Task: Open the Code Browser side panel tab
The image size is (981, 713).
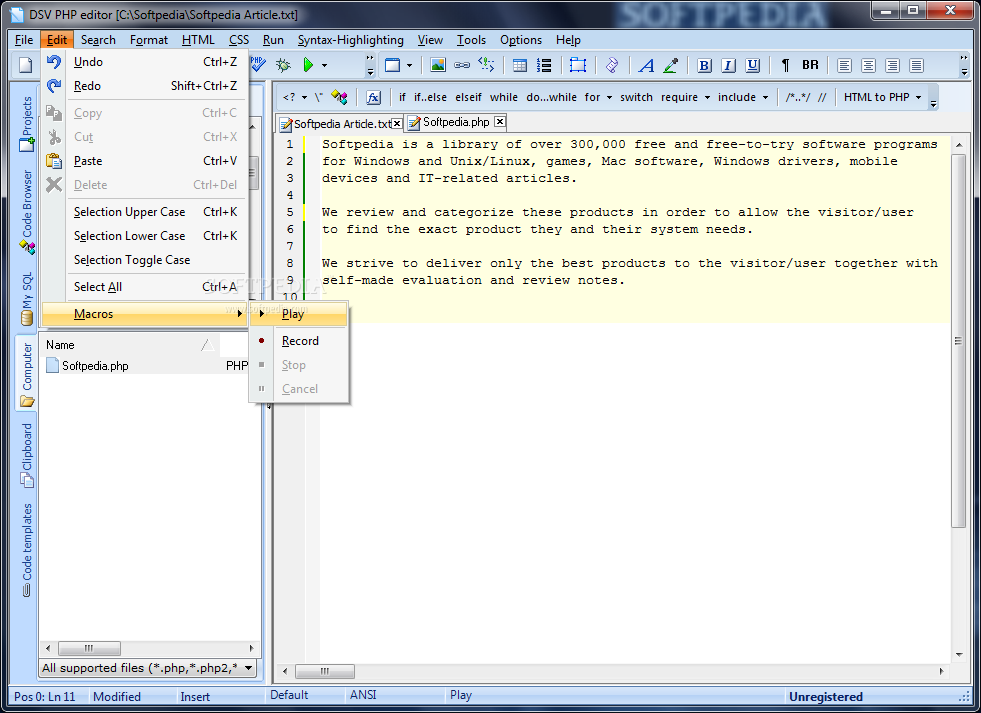Action: 26,211
